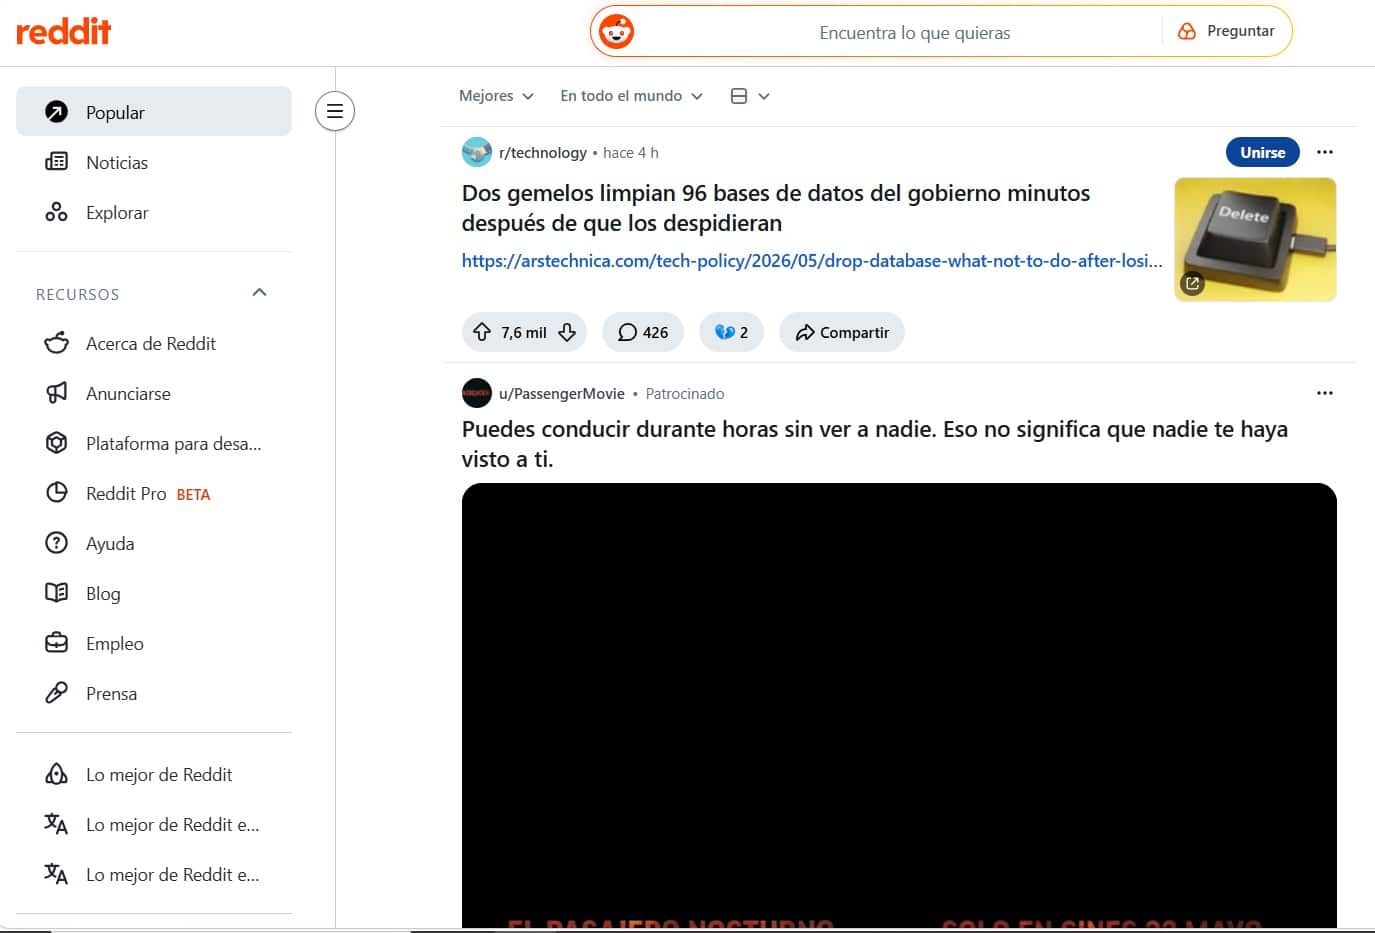Open Acerca de Reddit link
The height and width of the screenshot is (933, 1375).
tap(154, 343)
